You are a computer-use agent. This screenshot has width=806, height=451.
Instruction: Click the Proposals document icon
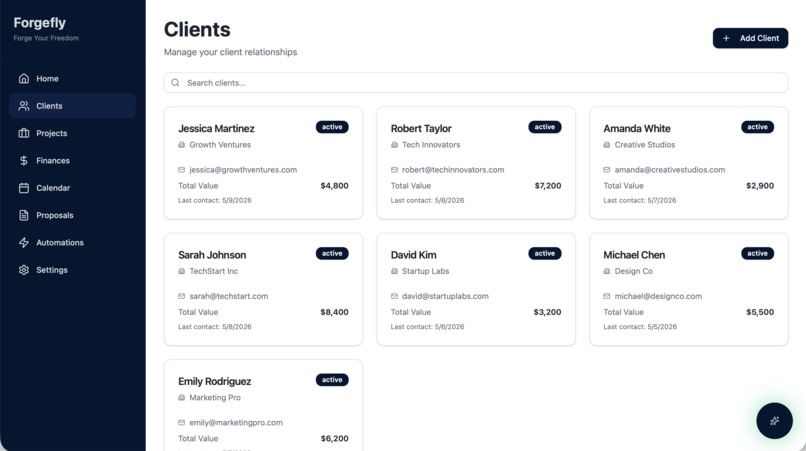[x=24, y=215]
